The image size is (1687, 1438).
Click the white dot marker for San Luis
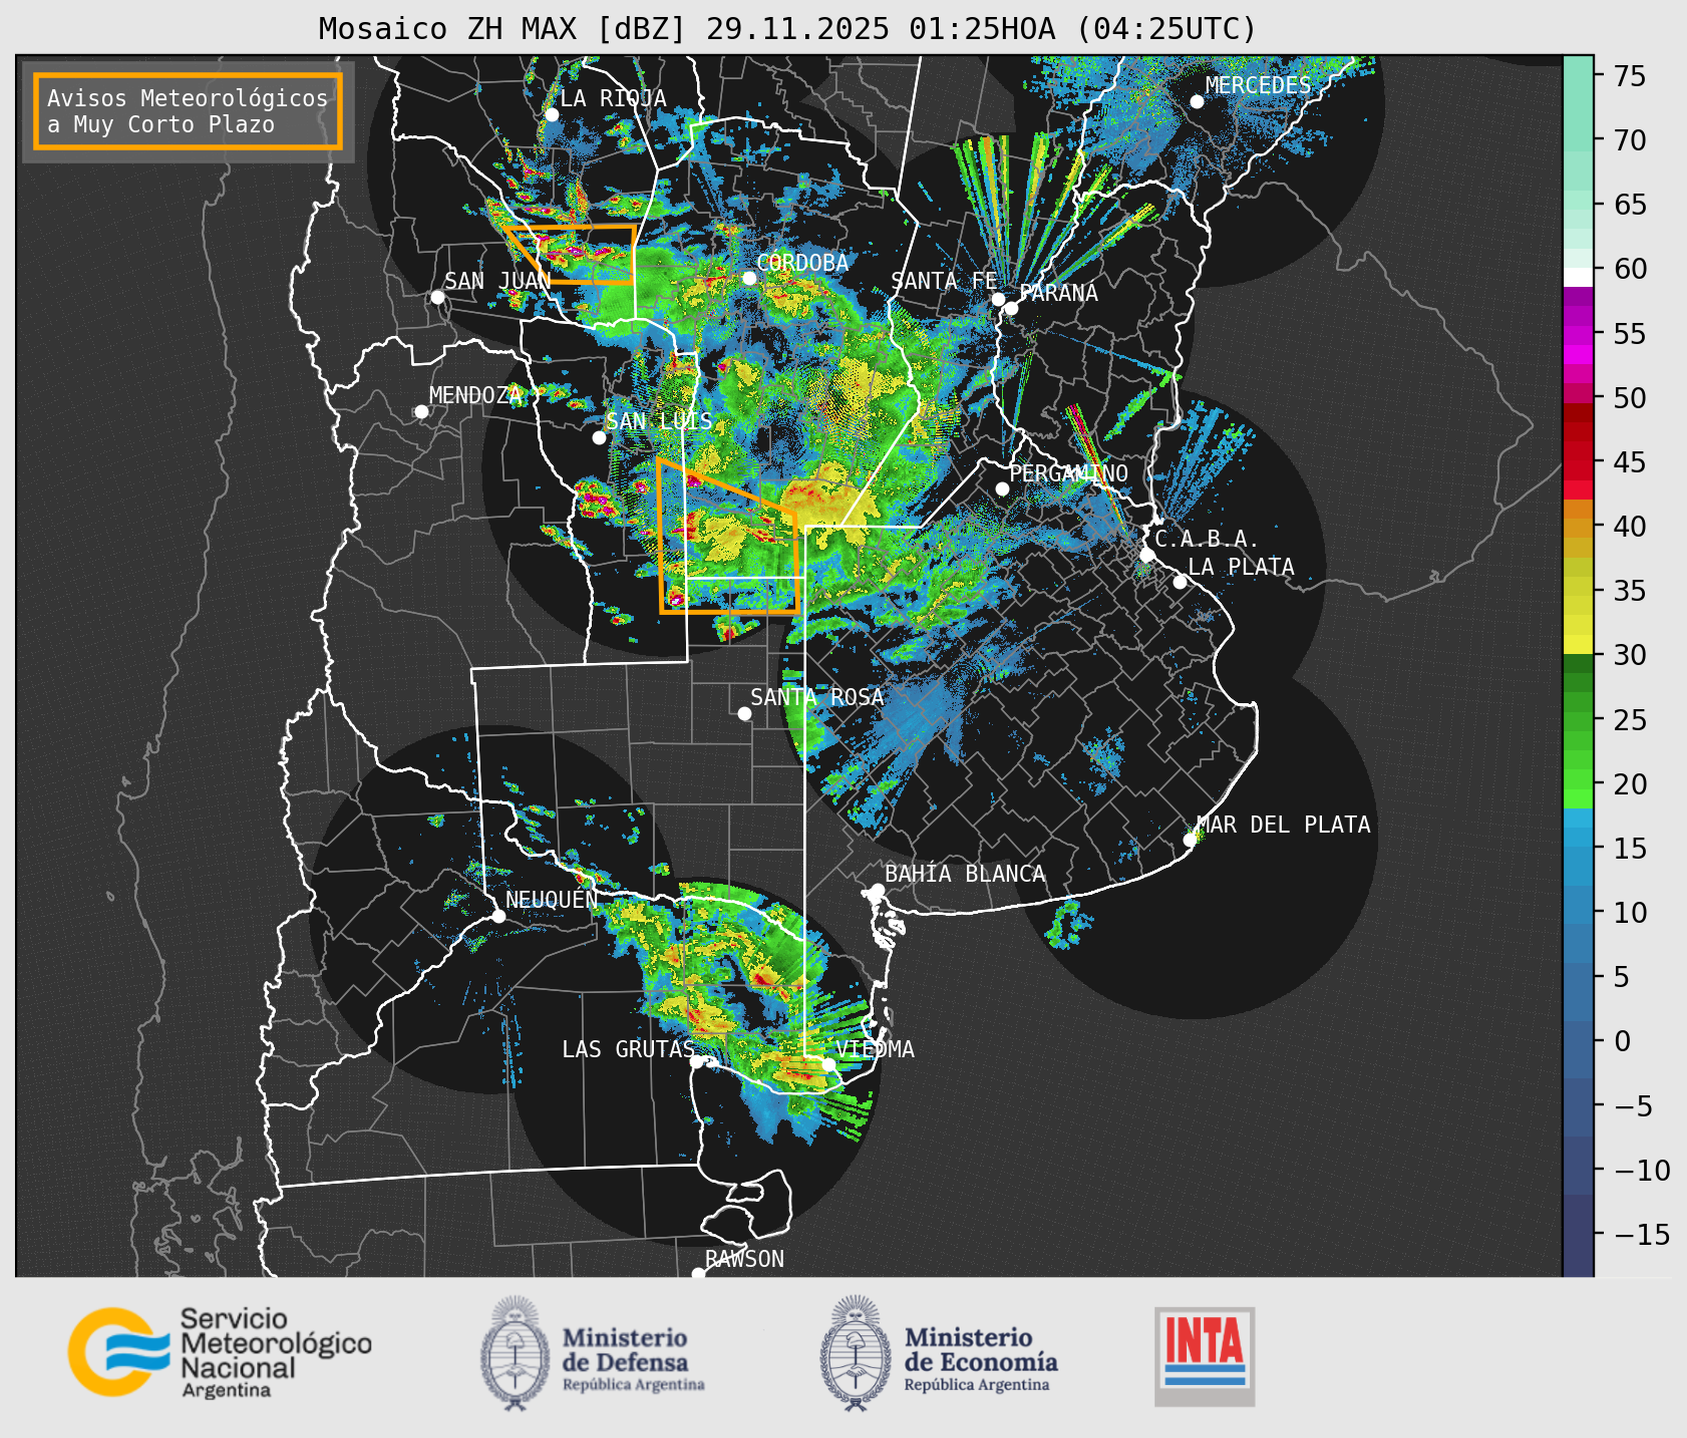(599, 438)
